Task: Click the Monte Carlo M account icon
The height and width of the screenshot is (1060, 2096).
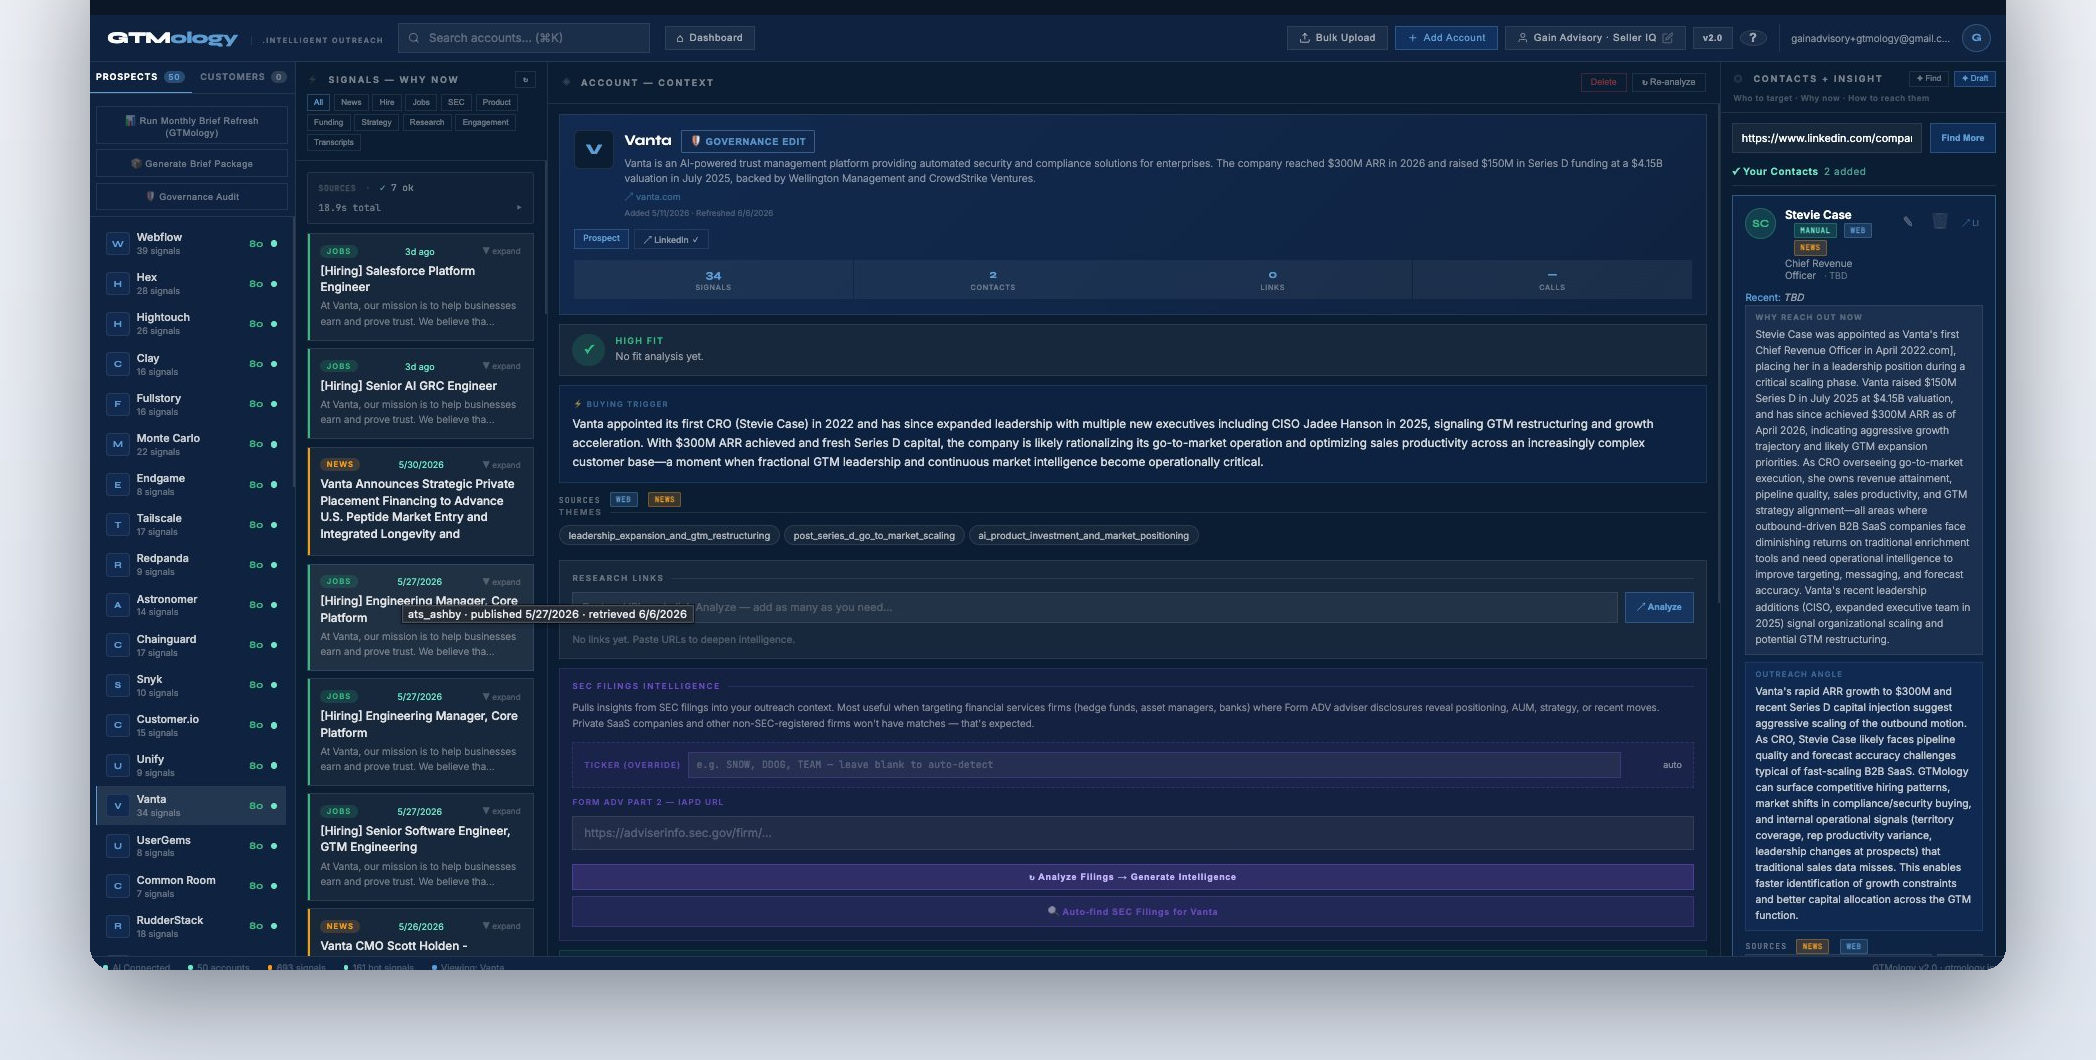Action: click(x=118, y=444)
